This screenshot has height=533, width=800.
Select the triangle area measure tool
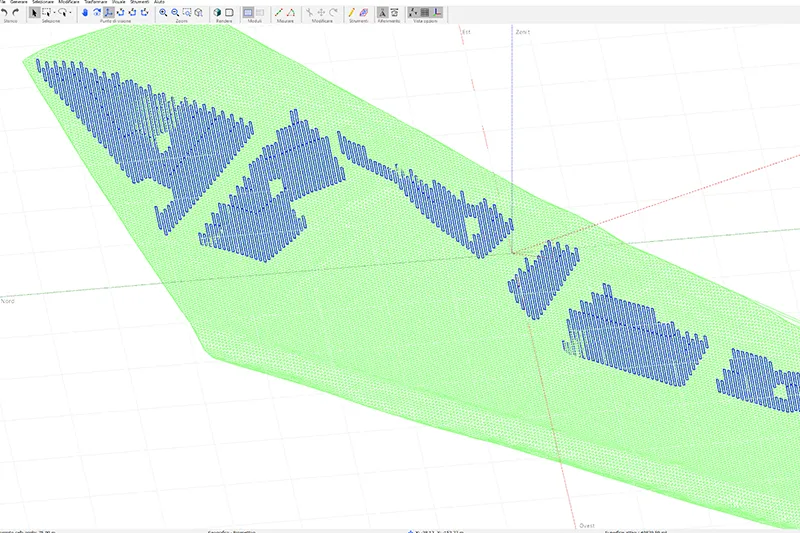(x=291, y=12)
